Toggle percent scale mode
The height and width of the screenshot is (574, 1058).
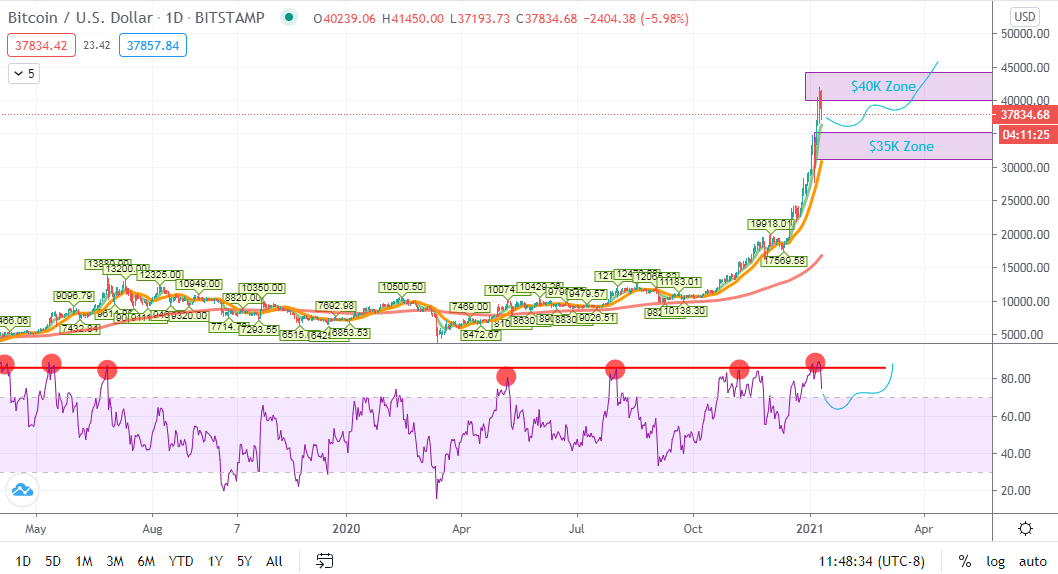coord(965,561)
